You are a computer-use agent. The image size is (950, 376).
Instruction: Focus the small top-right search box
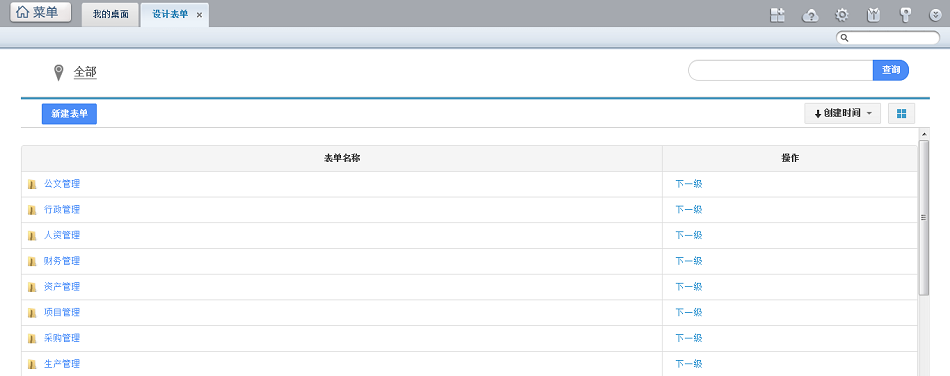(888, 38)
